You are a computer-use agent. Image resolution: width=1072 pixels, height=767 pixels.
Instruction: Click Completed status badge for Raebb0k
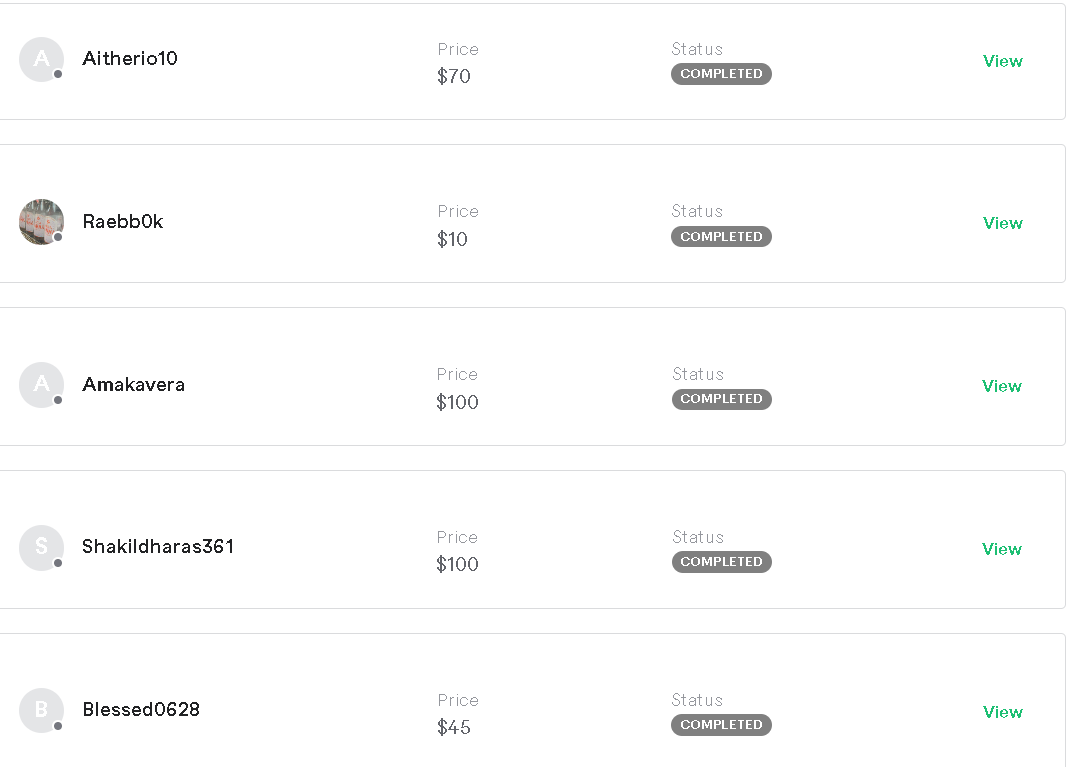click(x=721, y=237)
